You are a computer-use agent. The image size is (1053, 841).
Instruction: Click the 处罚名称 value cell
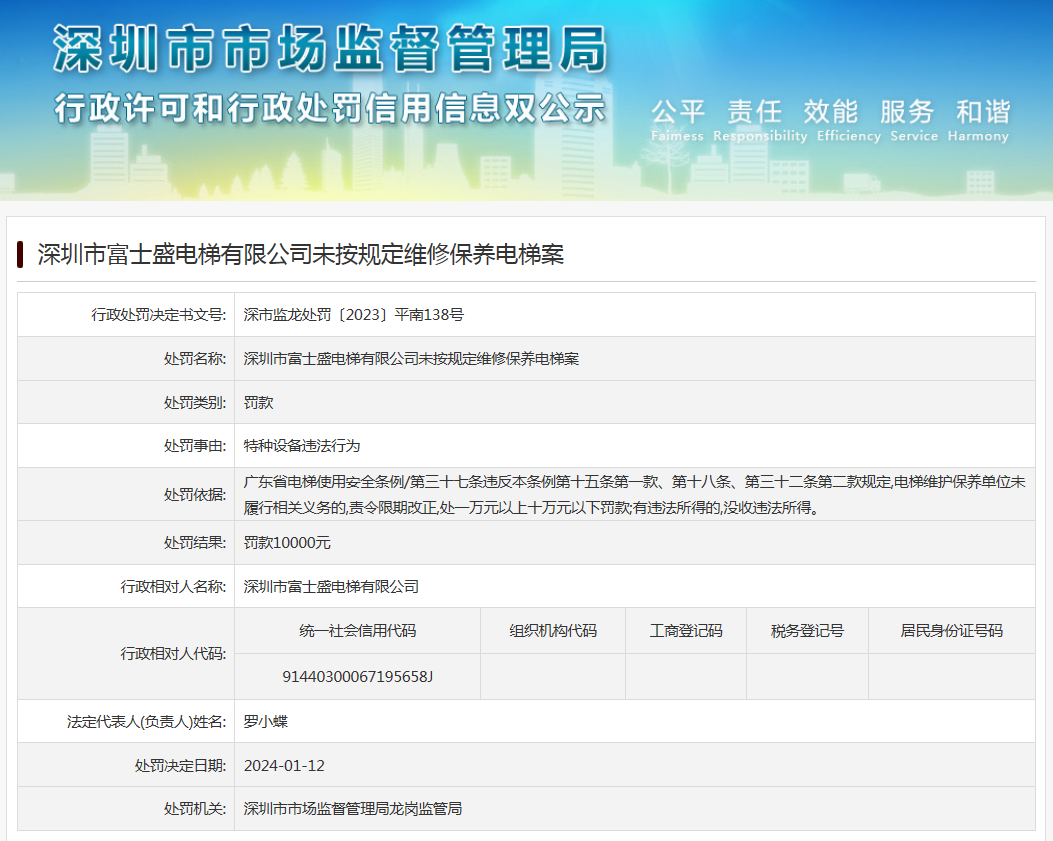tap(411, 359)
